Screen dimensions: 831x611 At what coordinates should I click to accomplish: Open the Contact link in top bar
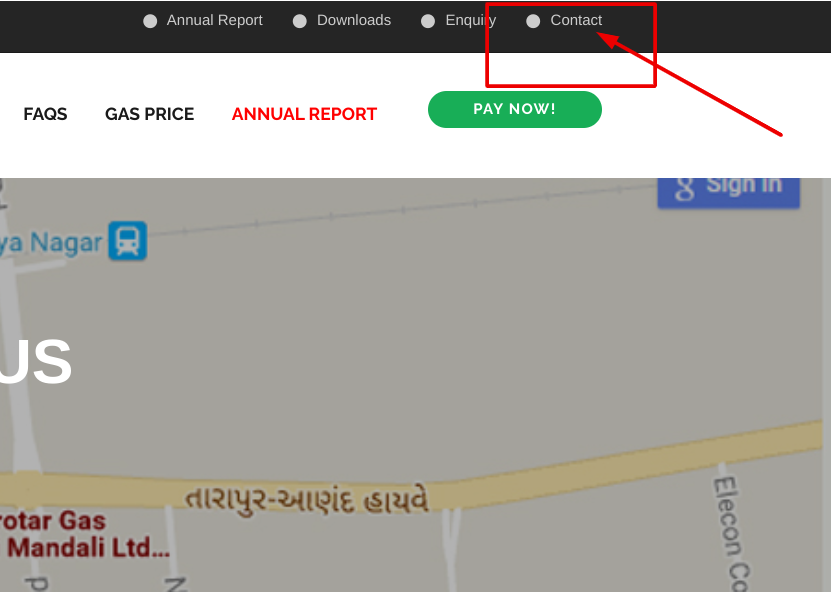click(x=576, y=20)
